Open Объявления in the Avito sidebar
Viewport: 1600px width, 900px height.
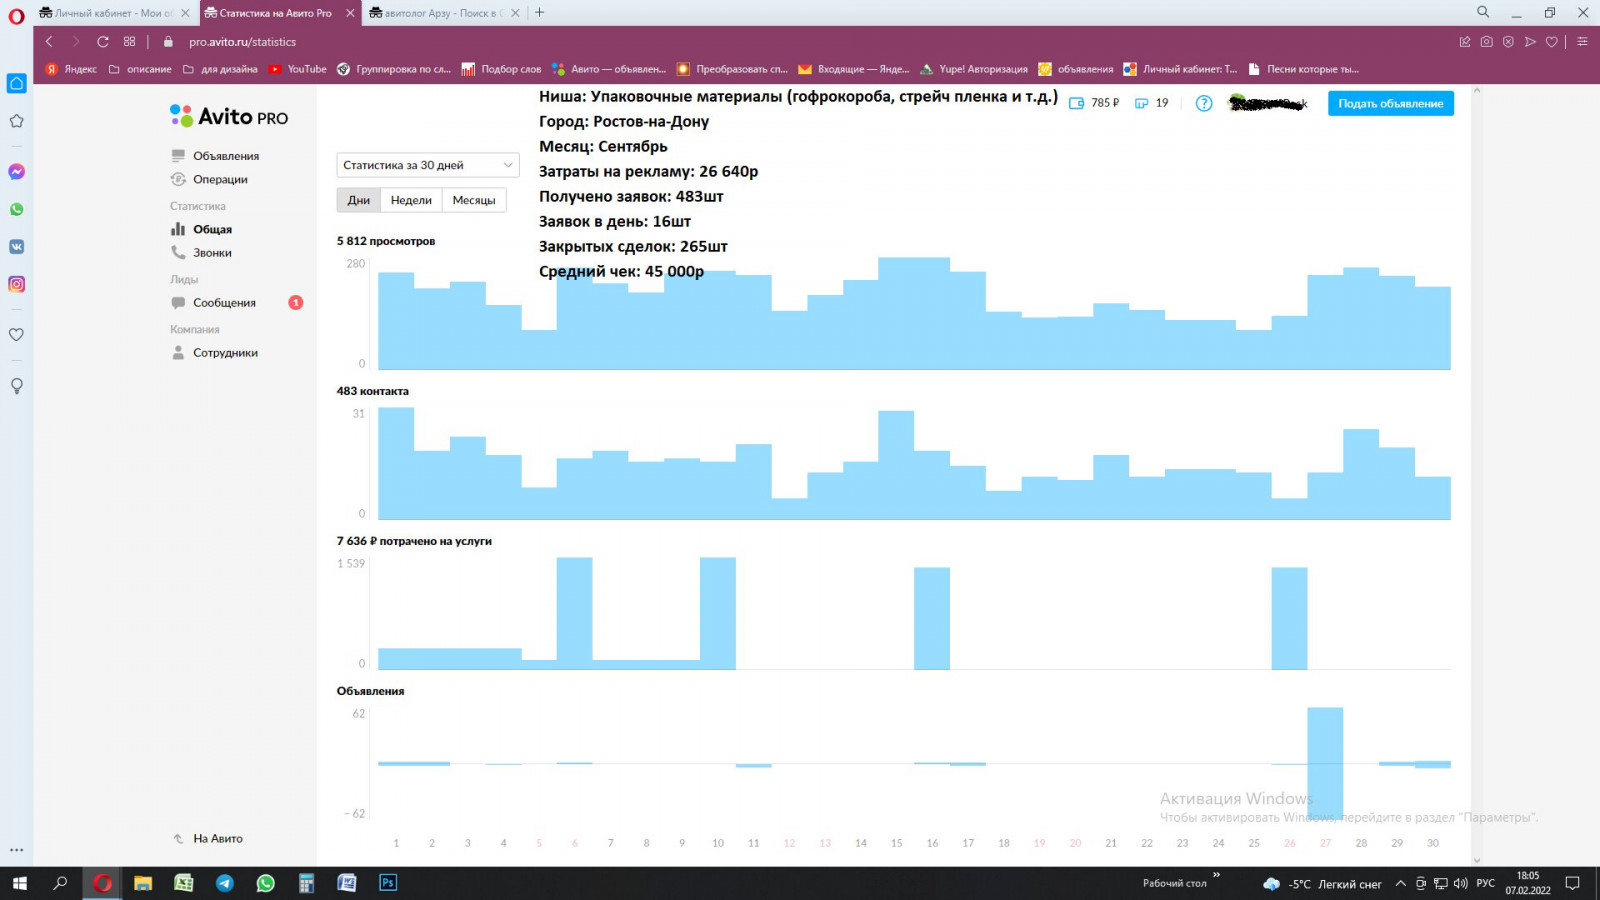pyautogui.click(x=226, y=156)
